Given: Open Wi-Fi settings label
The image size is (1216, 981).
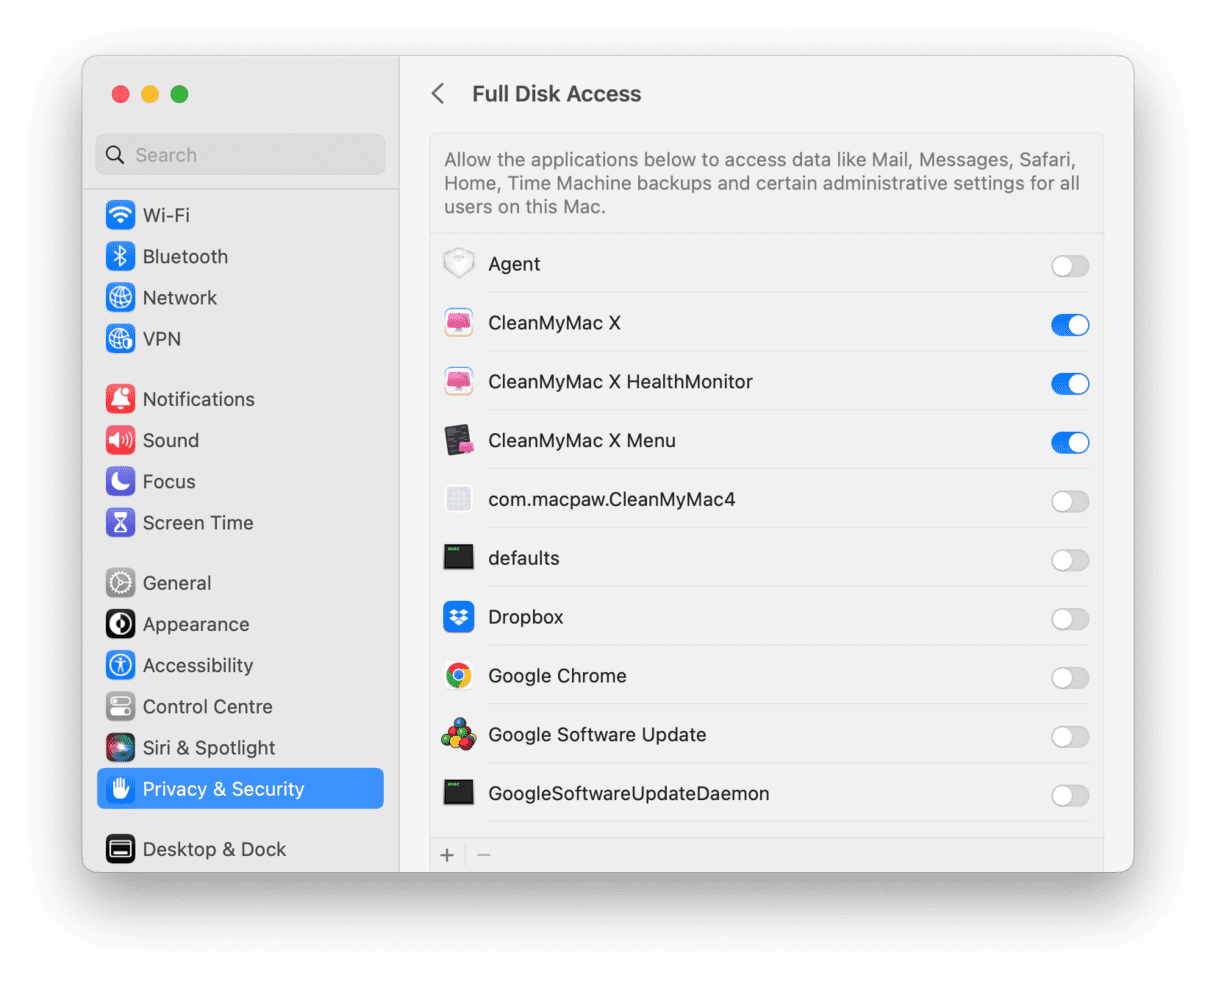Looking at the screenshot, I should [x=166, y=215].
